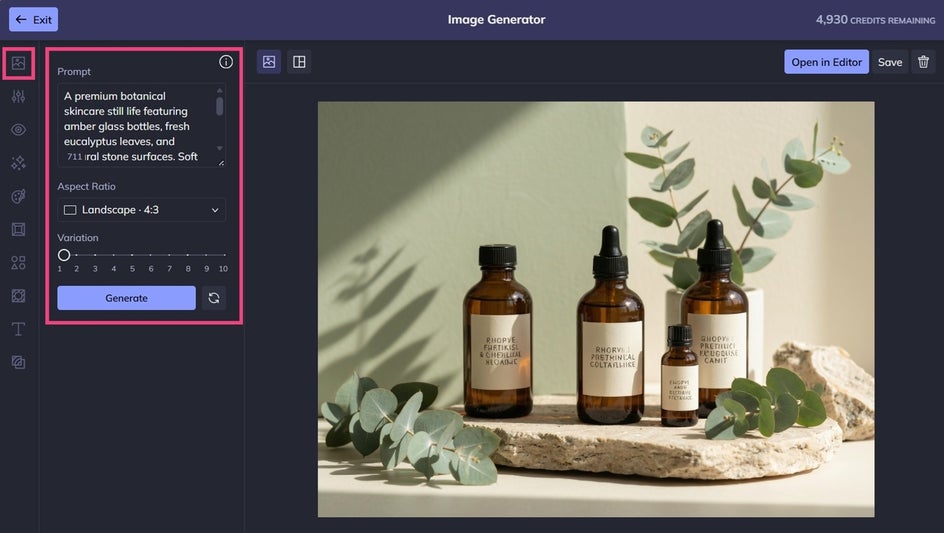Click the Variation slider handle at 1
Screen dimensions: 944x533
pyautogui.click(x=64, y=255)
